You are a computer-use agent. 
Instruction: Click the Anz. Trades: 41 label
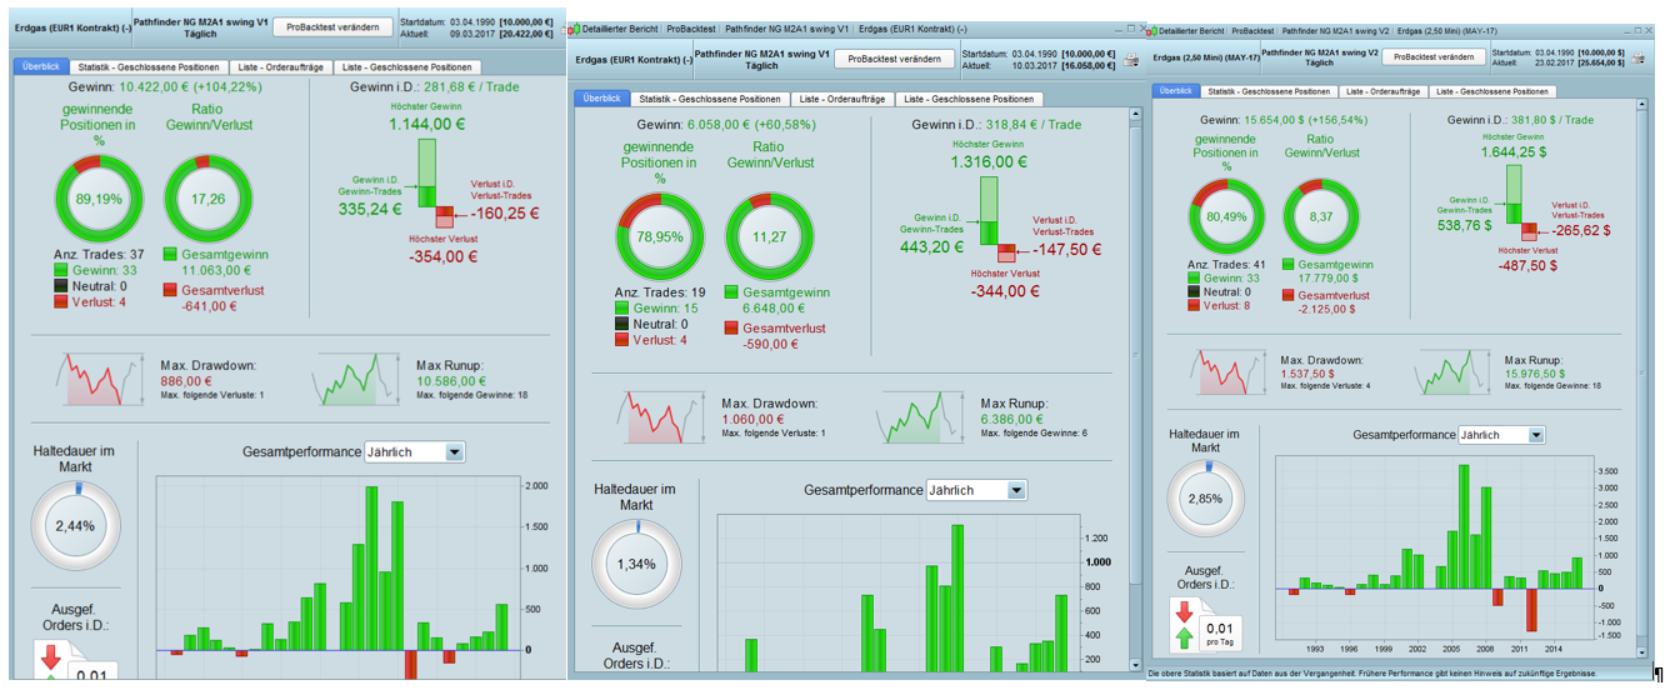[1226, 265]
